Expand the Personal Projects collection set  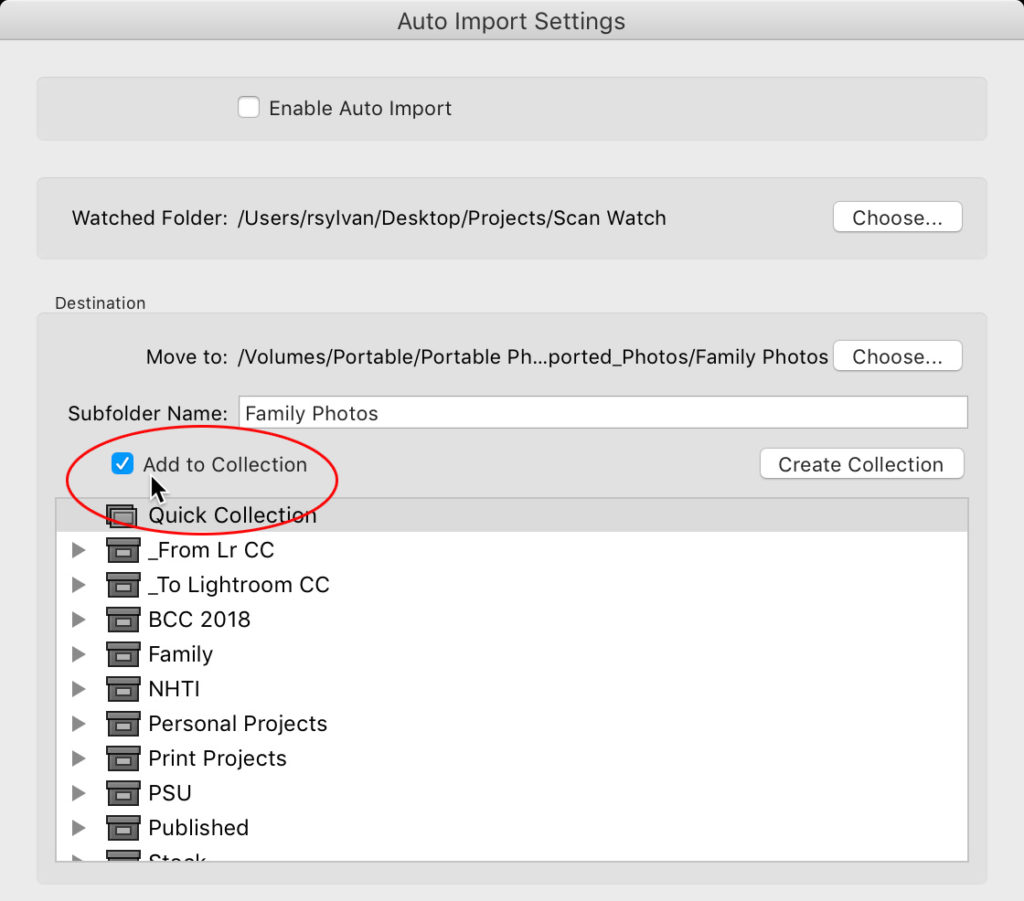[x=78, y=723]
